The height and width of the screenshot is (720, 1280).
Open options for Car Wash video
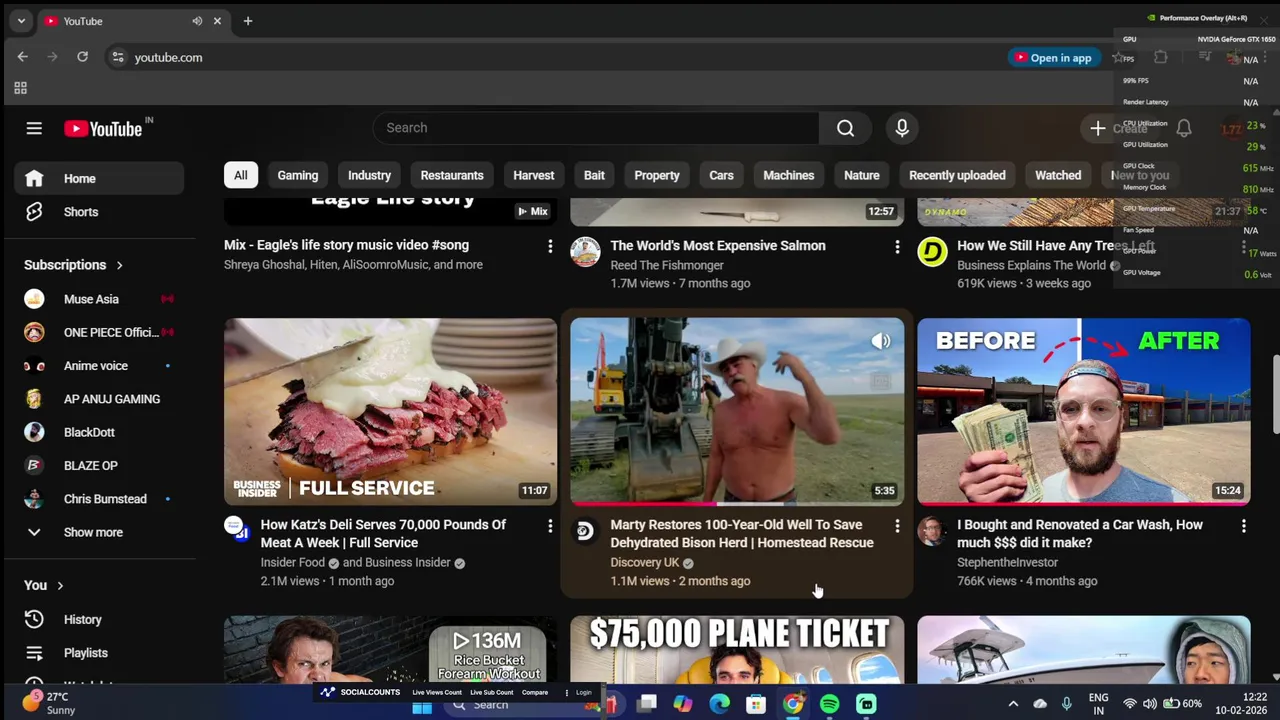click(x=1243, y=525)
